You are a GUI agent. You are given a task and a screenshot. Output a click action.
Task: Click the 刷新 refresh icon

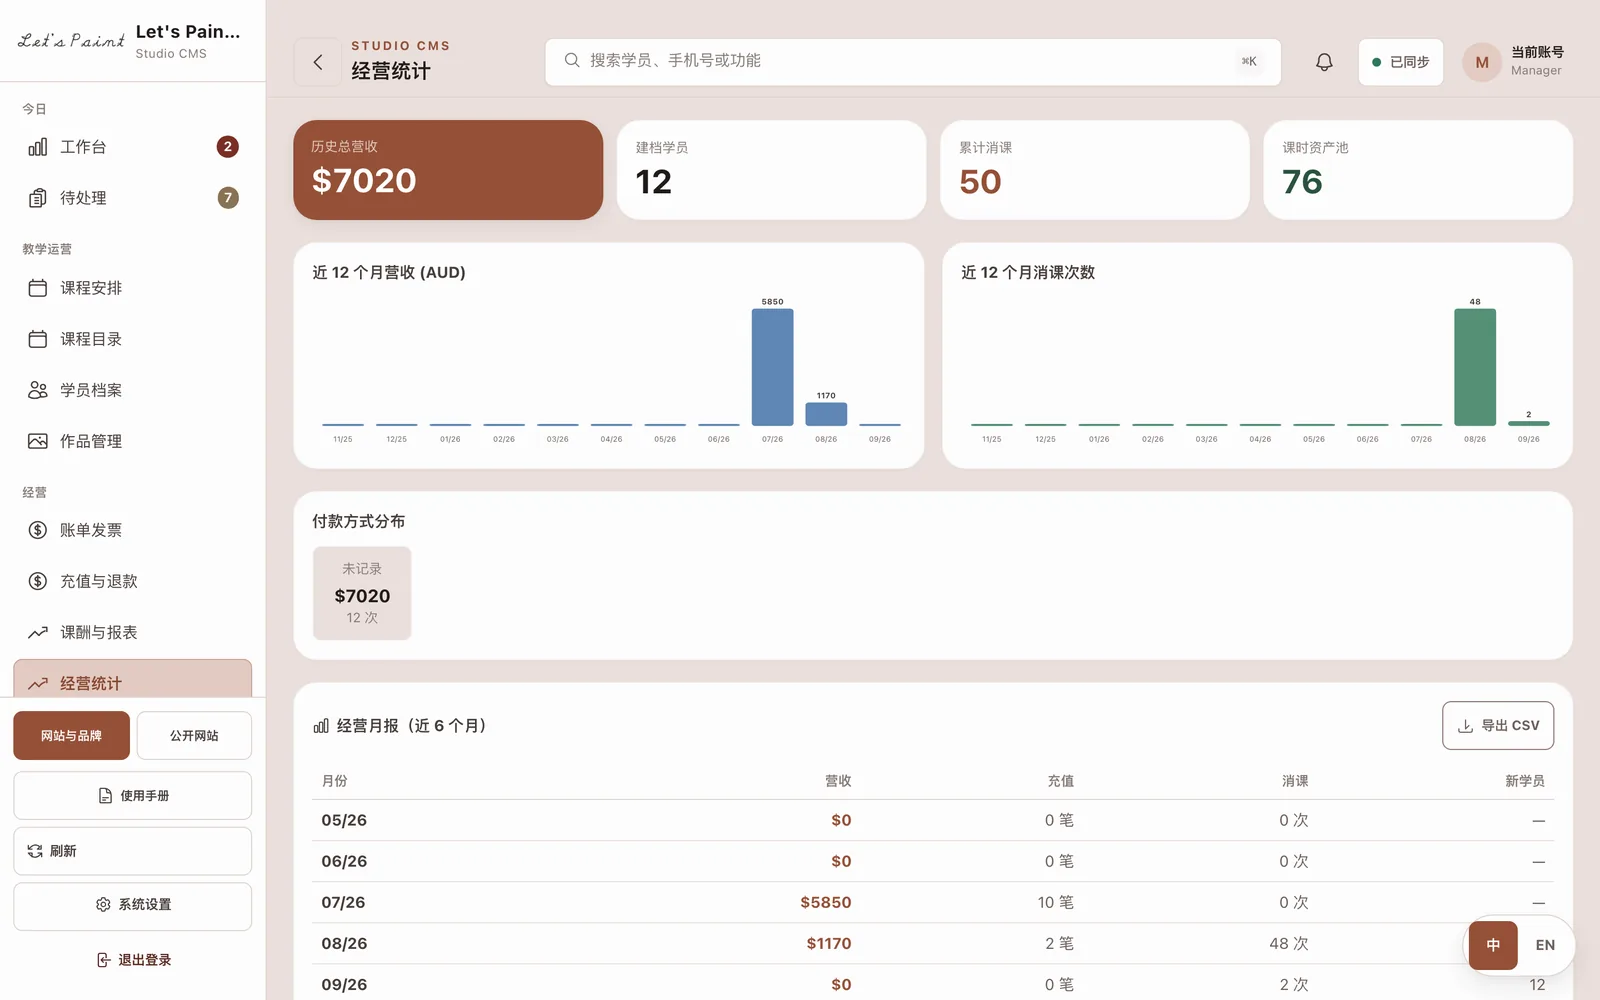tap(35, 851)
